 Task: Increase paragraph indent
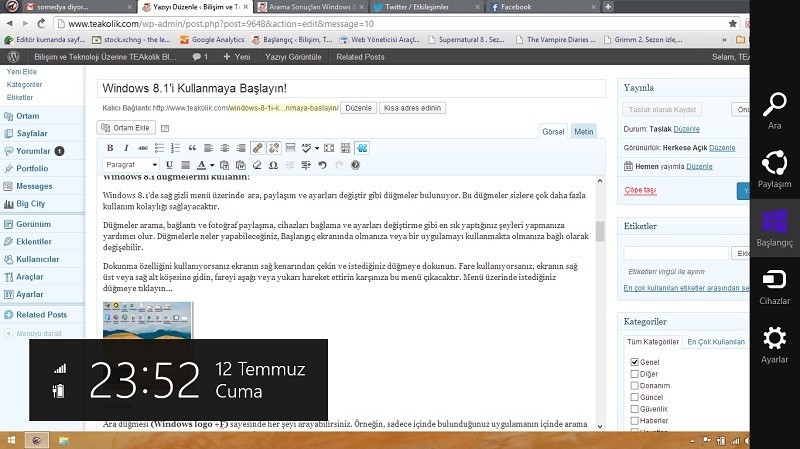306,165
